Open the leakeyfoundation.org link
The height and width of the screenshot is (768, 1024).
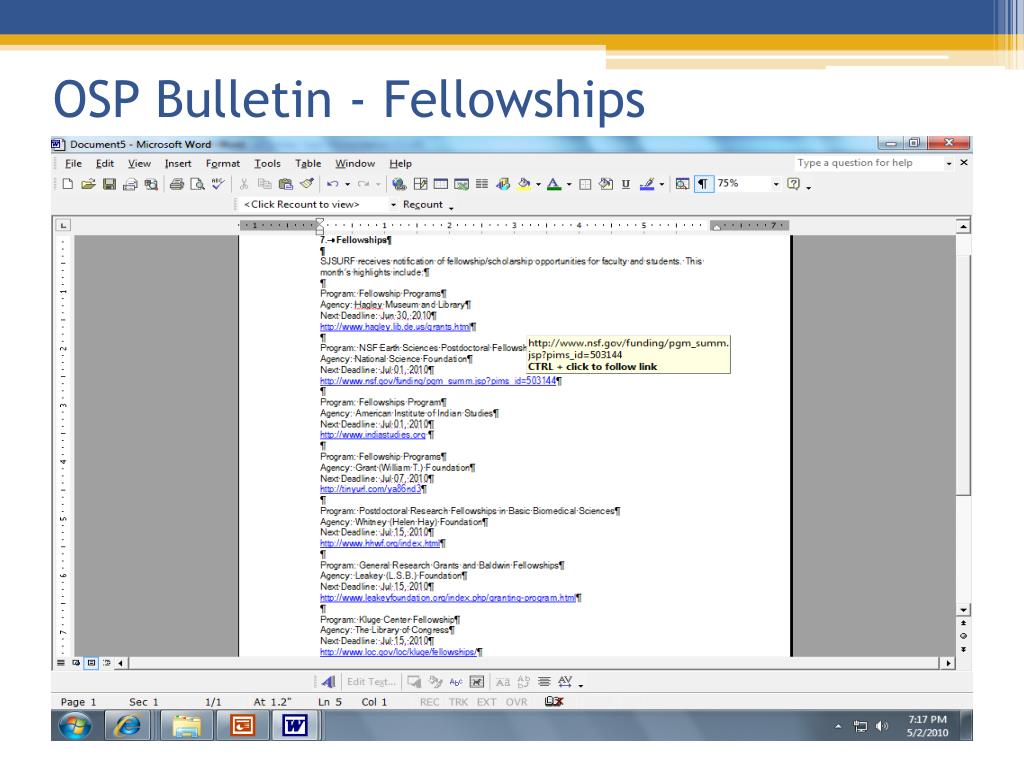pyautogui.click(x=448, y=598)
